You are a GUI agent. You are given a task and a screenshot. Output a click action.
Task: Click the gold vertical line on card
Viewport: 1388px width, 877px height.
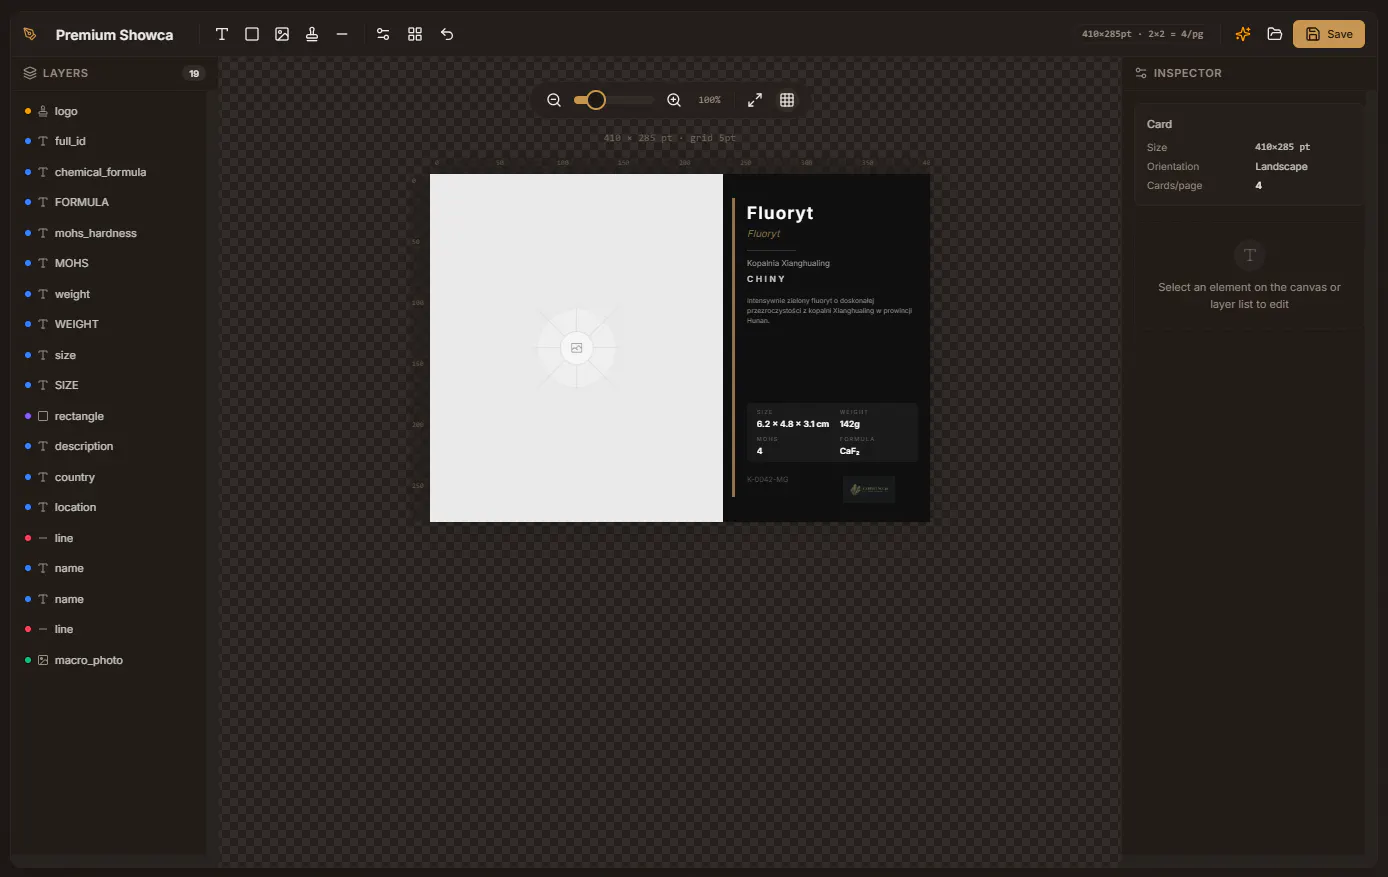pyautogui.click(x=734, y=347)
